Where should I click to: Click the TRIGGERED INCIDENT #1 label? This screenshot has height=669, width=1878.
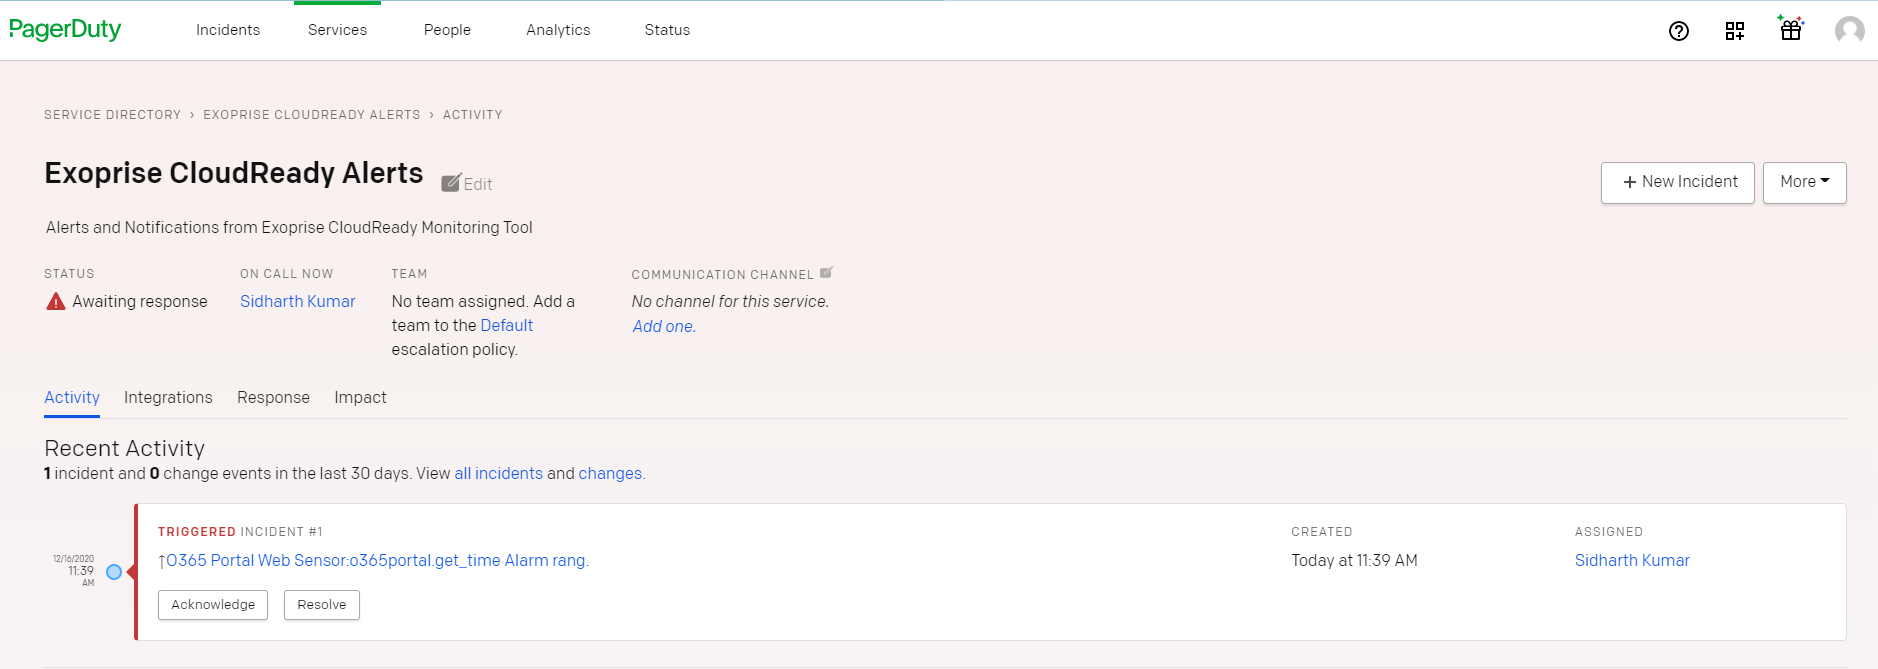[240, 532]
